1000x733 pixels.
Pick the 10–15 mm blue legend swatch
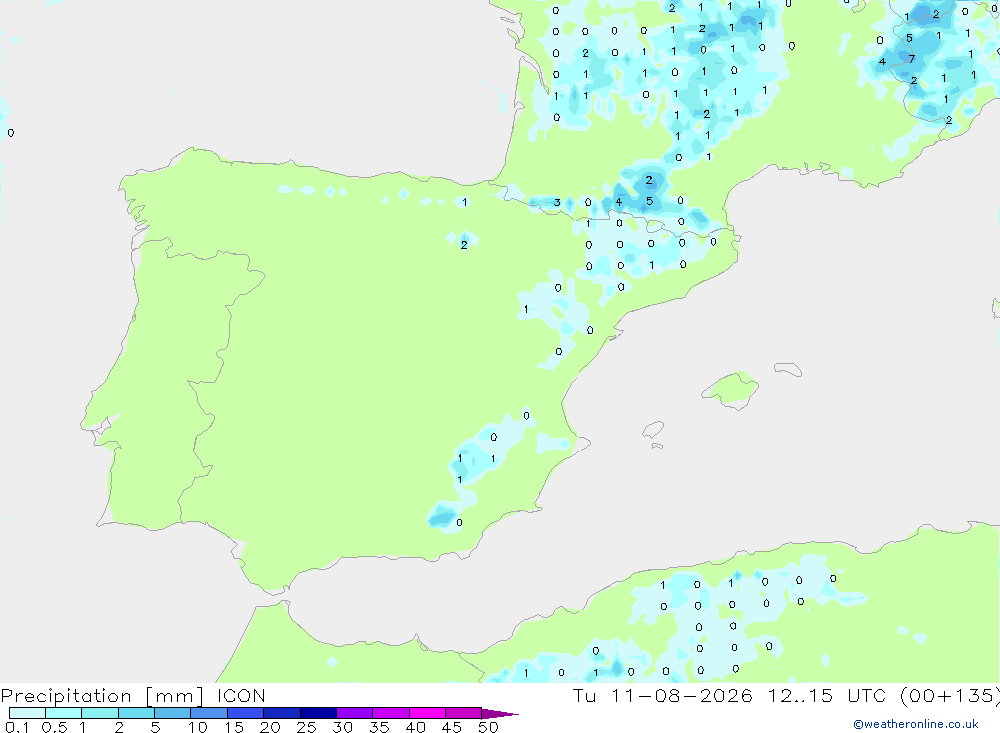tap(209, 713)
